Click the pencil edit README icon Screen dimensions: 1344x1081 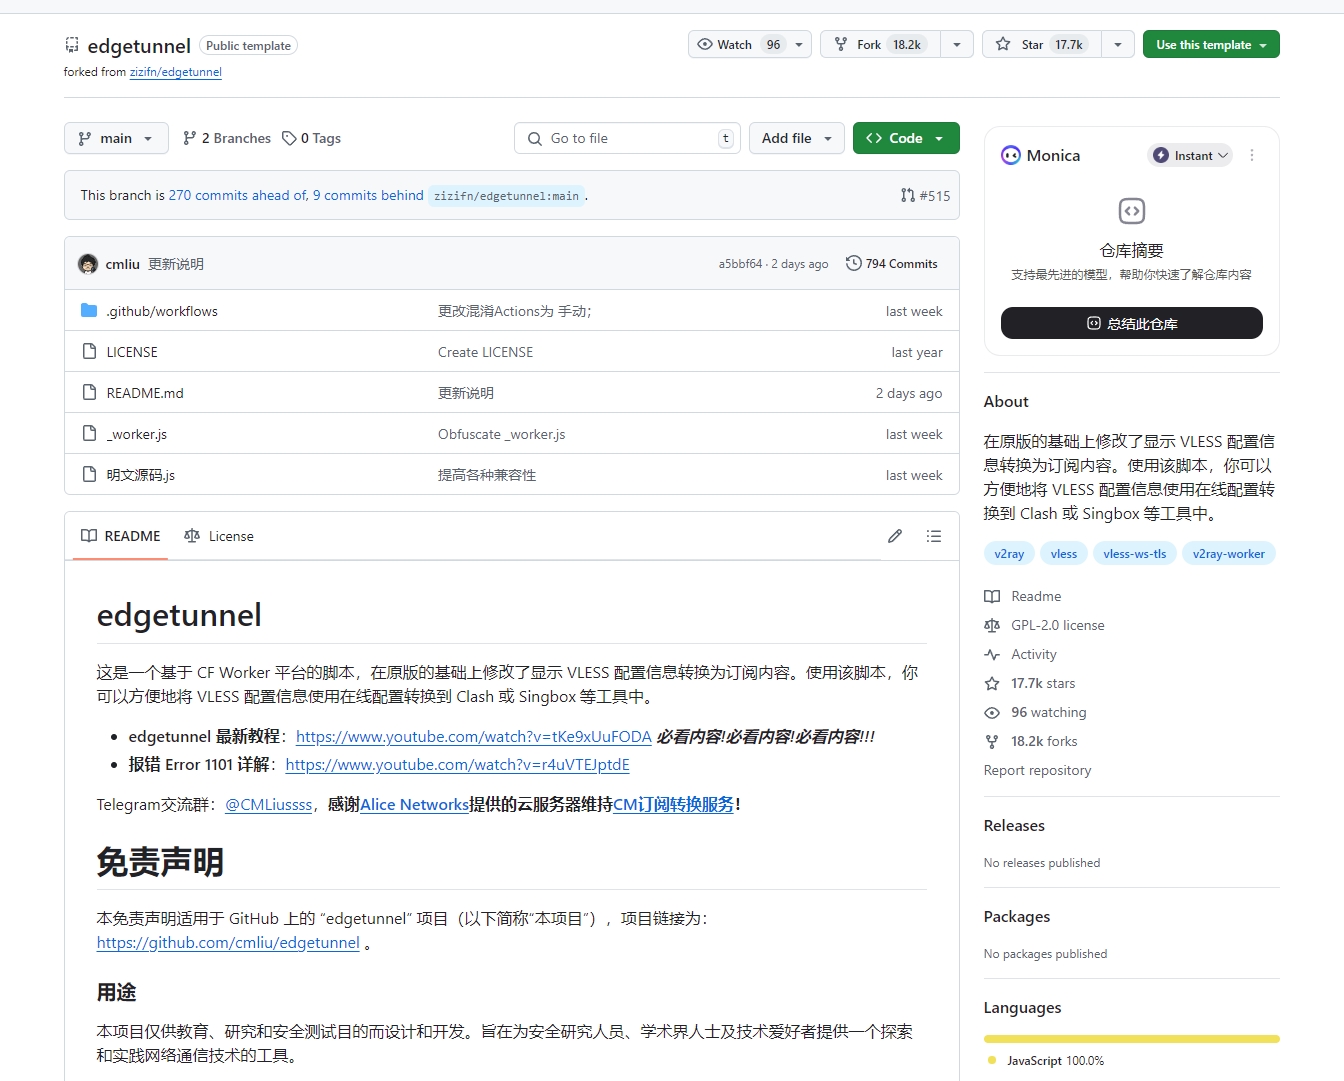click(895, 536)
